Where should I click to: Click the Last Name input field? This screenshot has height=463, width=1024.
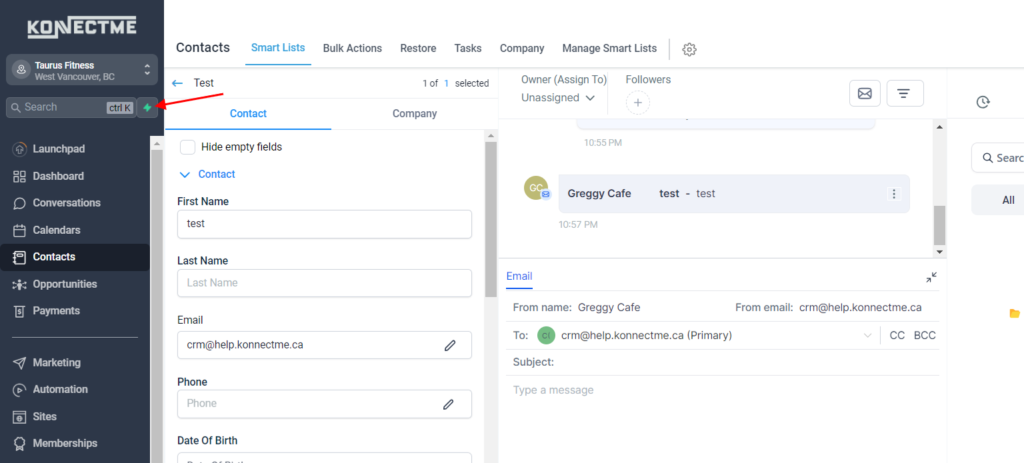(x=324, y=283)
